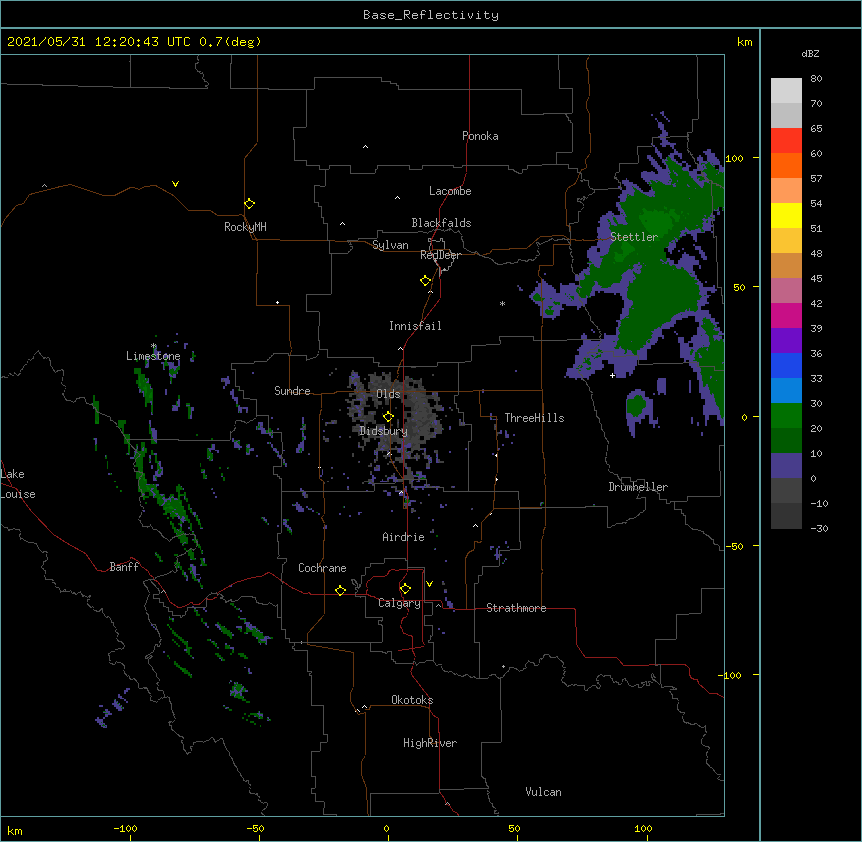Click the 80 value on the dBZ scale
The height and width of the screenshot is (842, 862).
(x=816, y=79)
